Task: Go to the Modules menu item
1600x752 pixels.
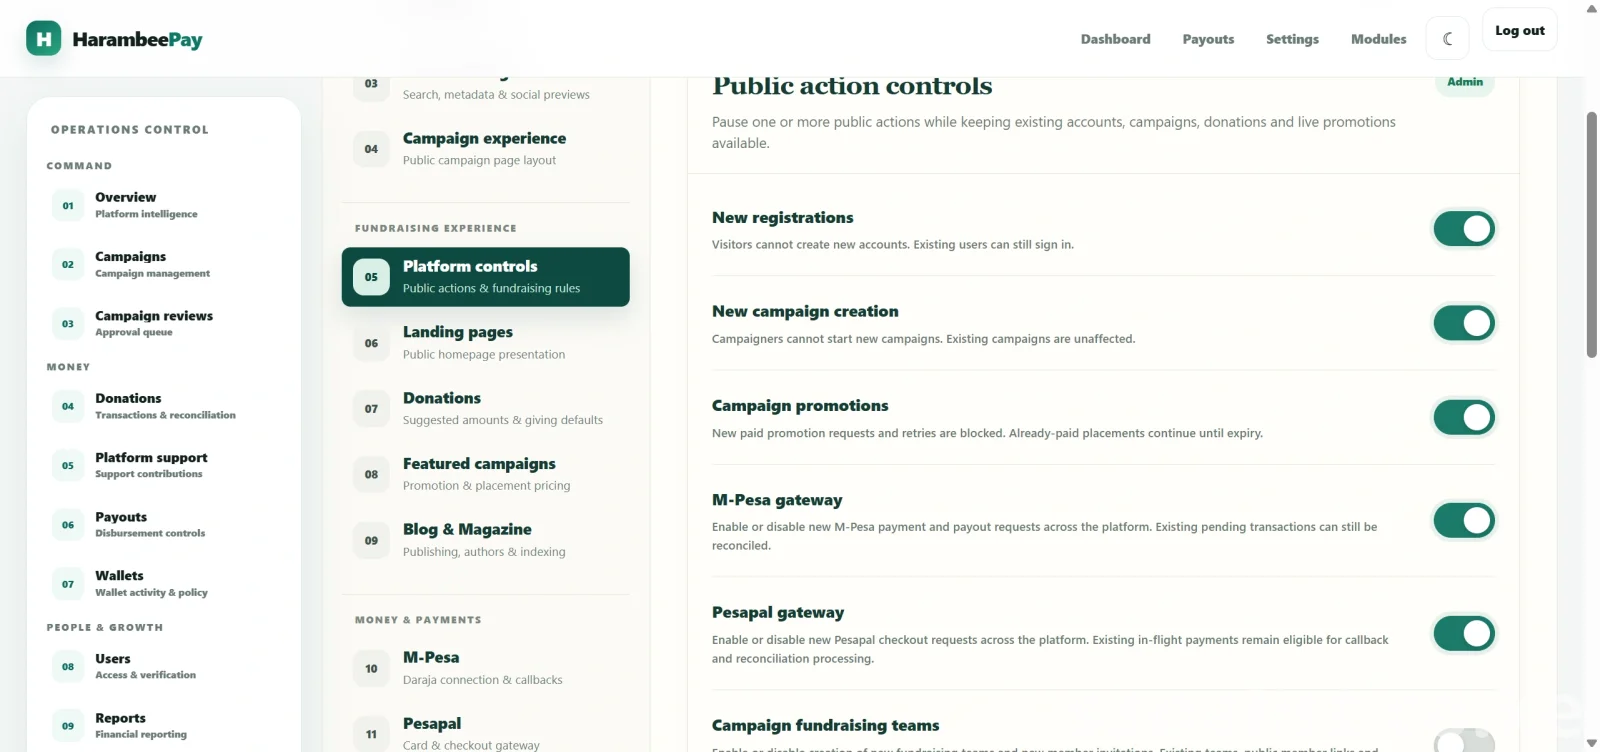Action: click(1378, 39)
